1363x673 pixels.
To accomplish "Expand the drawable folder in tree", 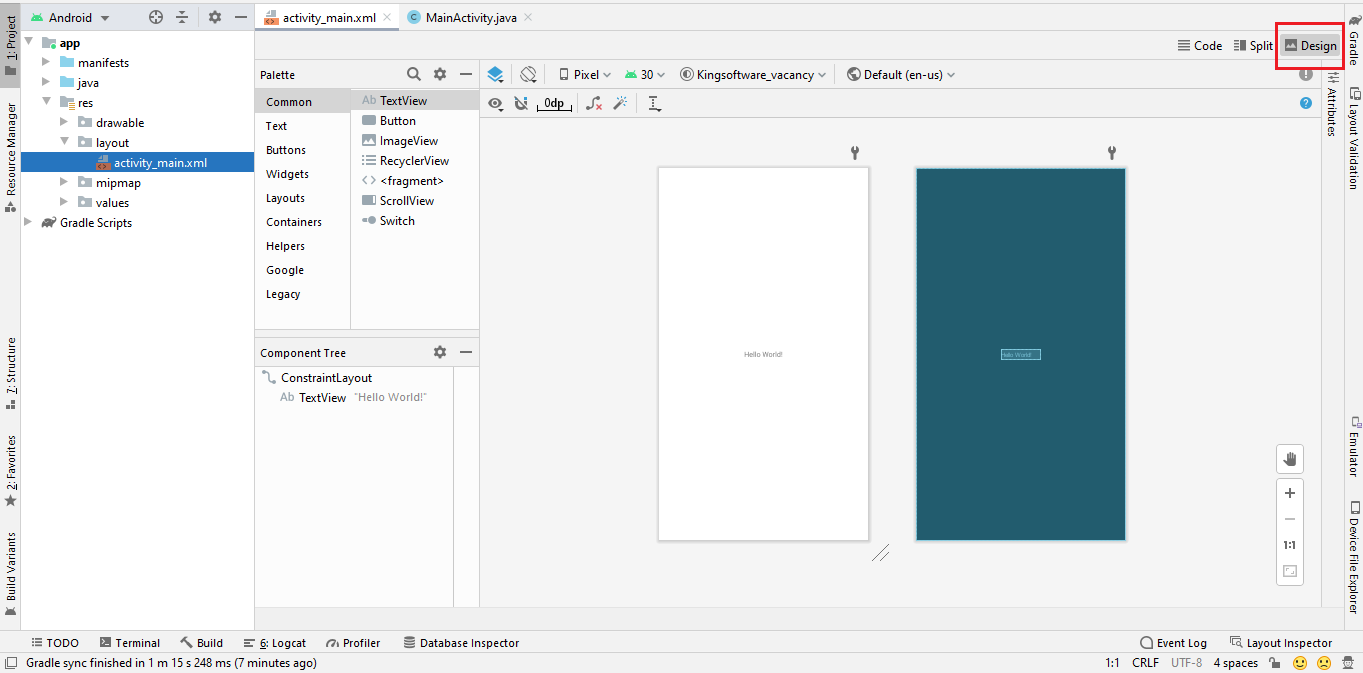I will pyautogui.click(x=66, y=123).
